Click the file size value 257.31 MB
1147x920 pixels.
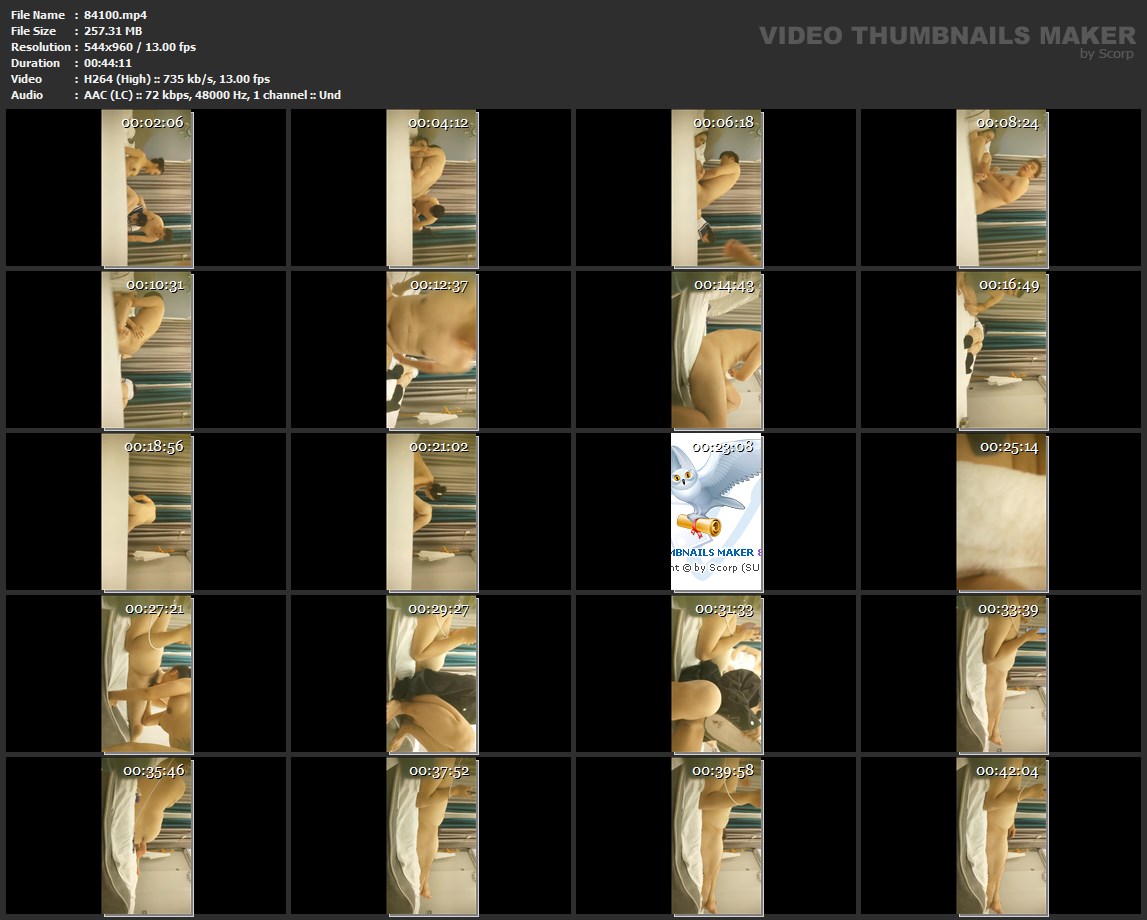click(113, 31)
